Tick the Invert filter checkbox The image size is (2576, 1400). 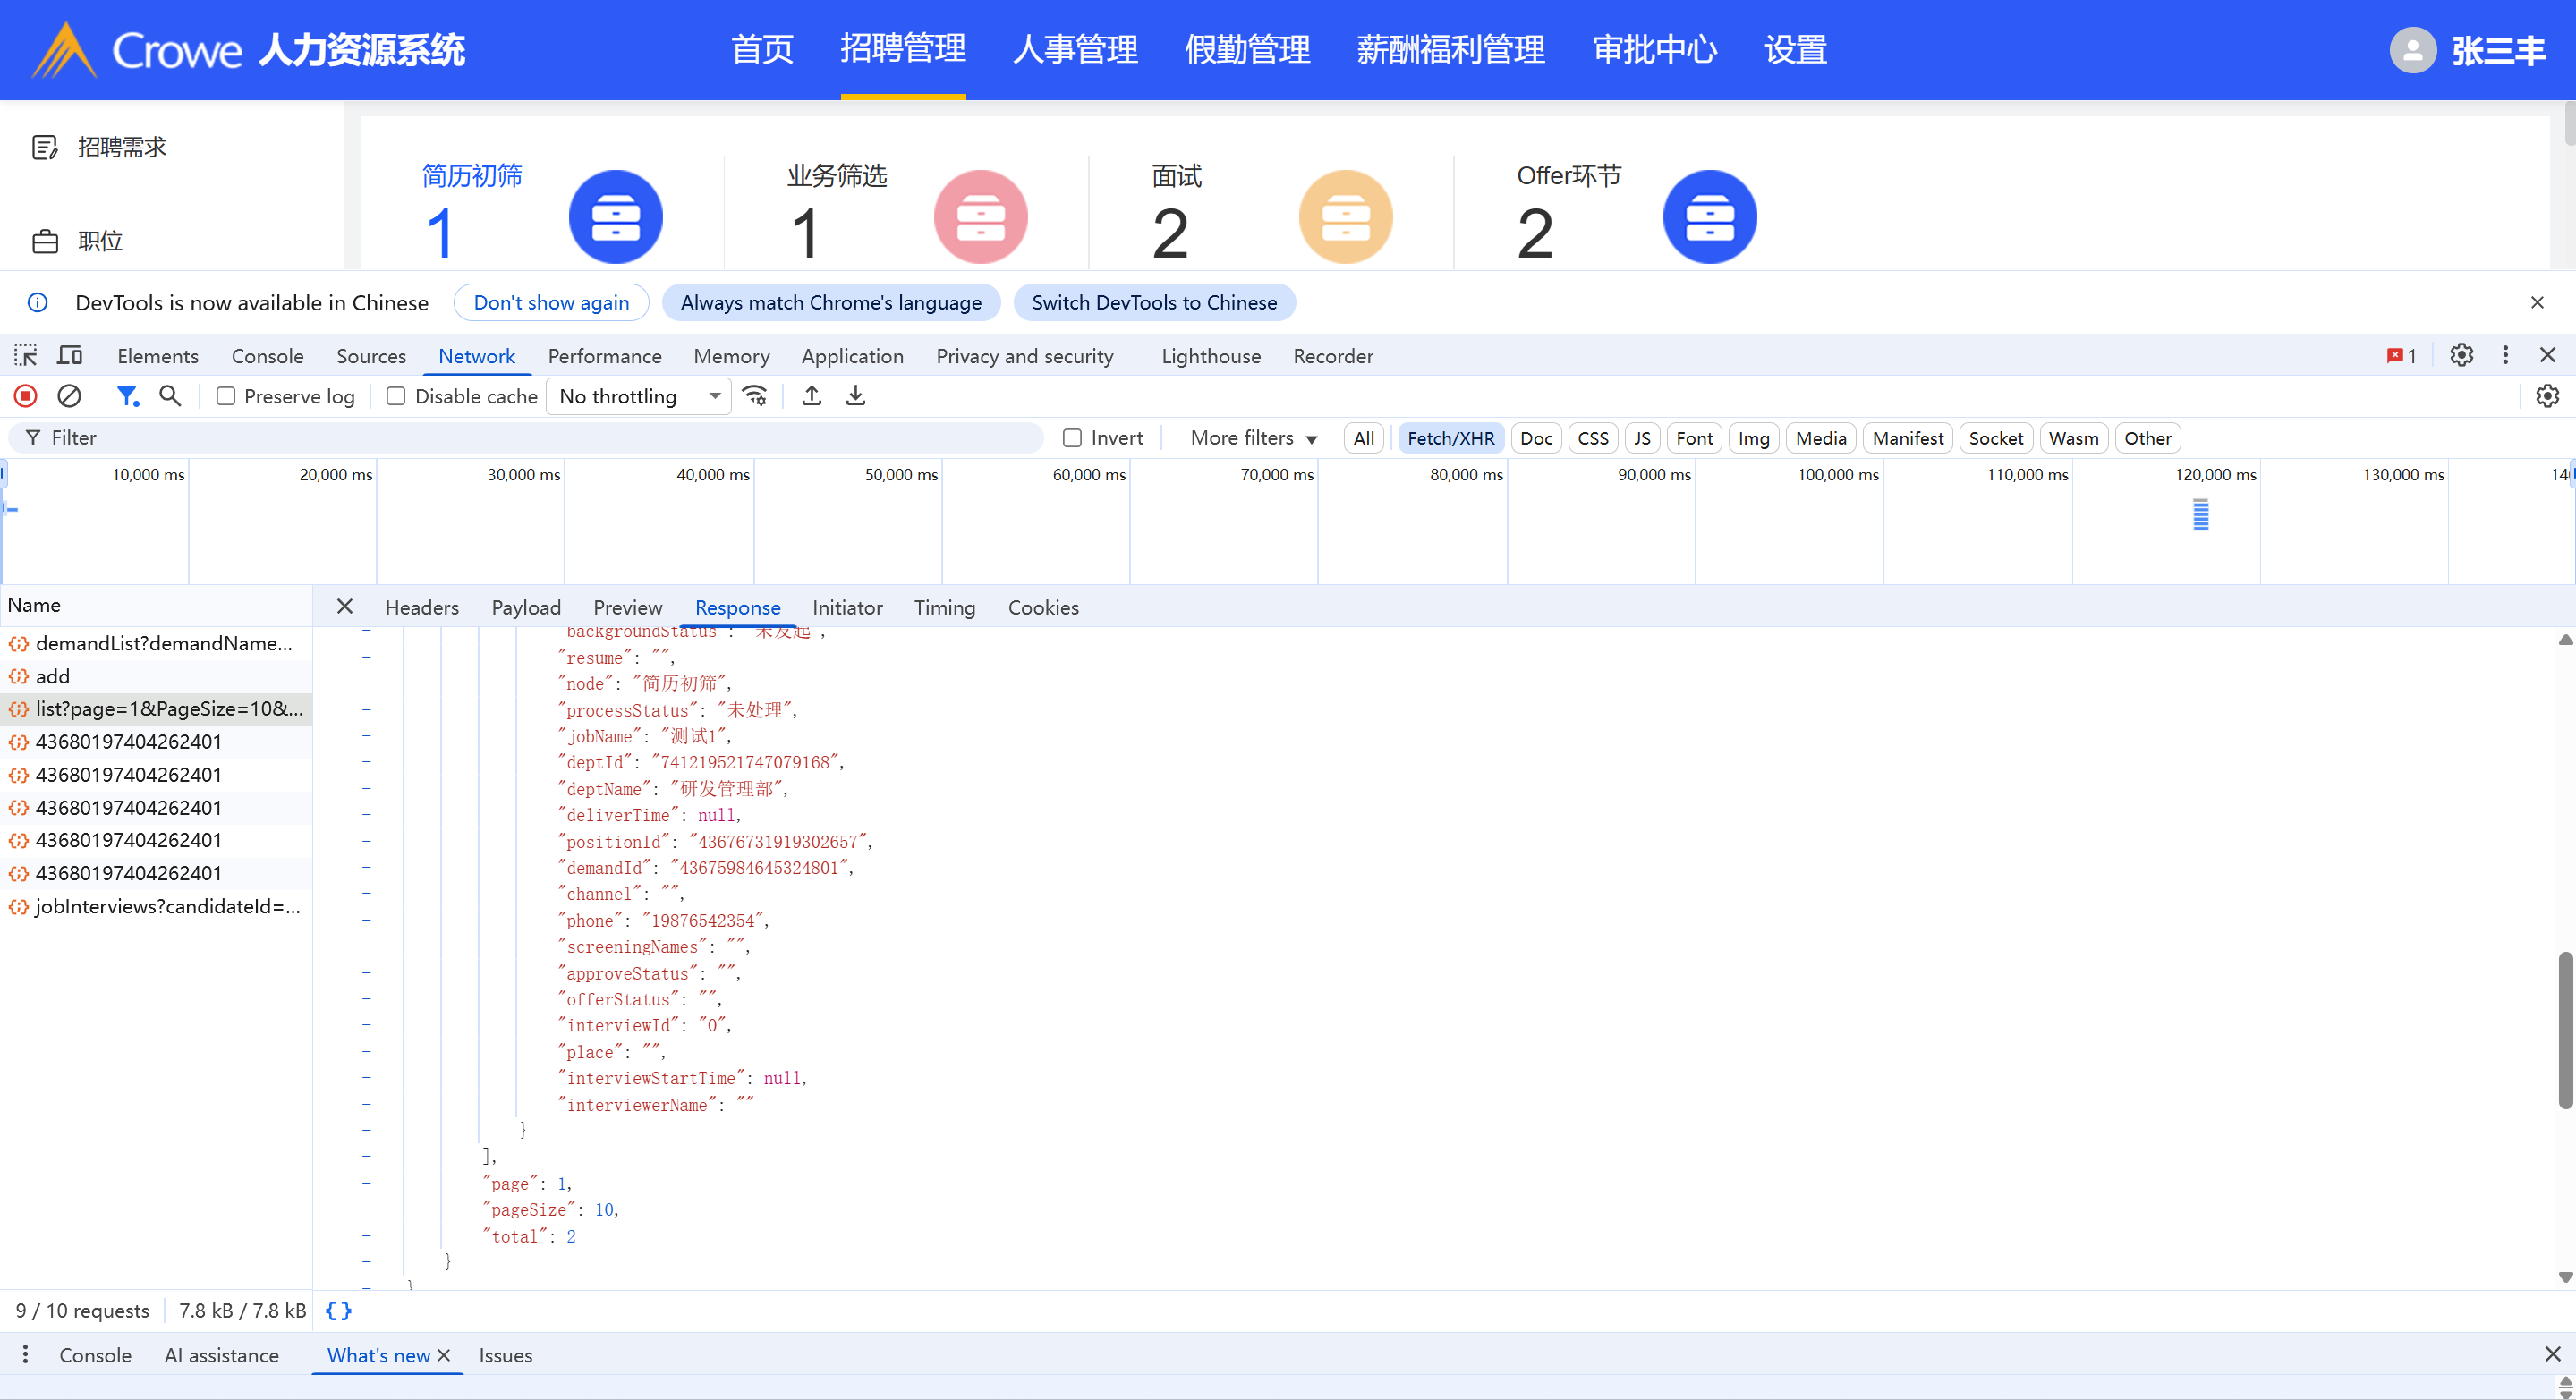tap(1072, 438)
